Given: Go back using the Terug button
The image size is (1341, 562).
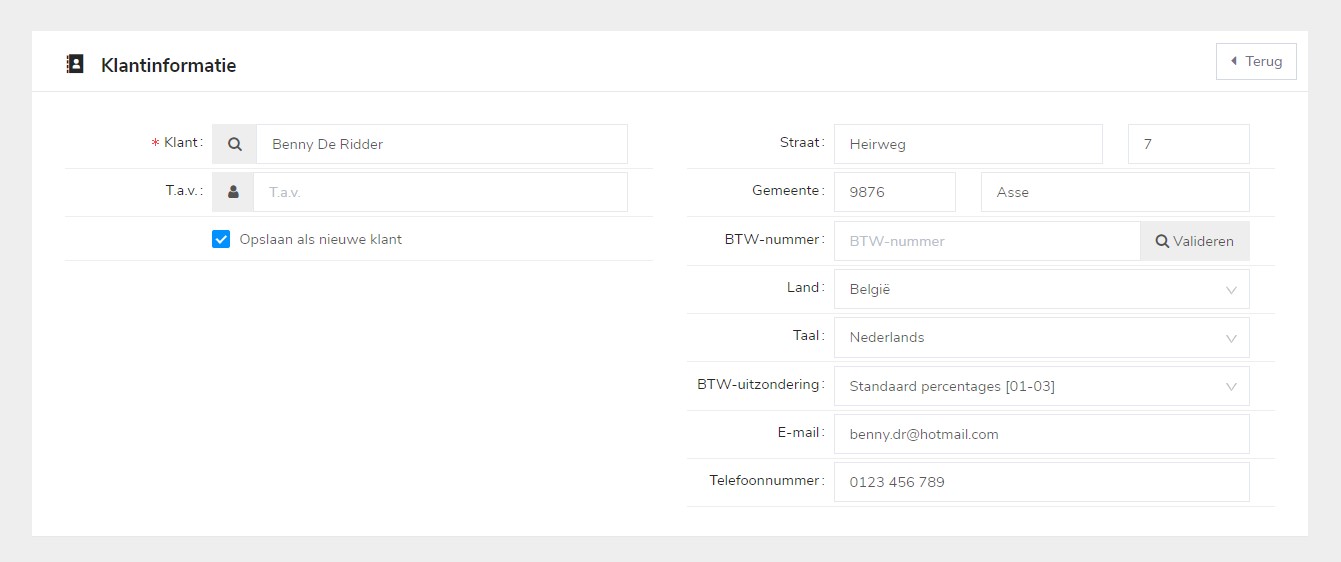Looking at the screenshot, I should pyautogui.click(x=1256, y=61).
